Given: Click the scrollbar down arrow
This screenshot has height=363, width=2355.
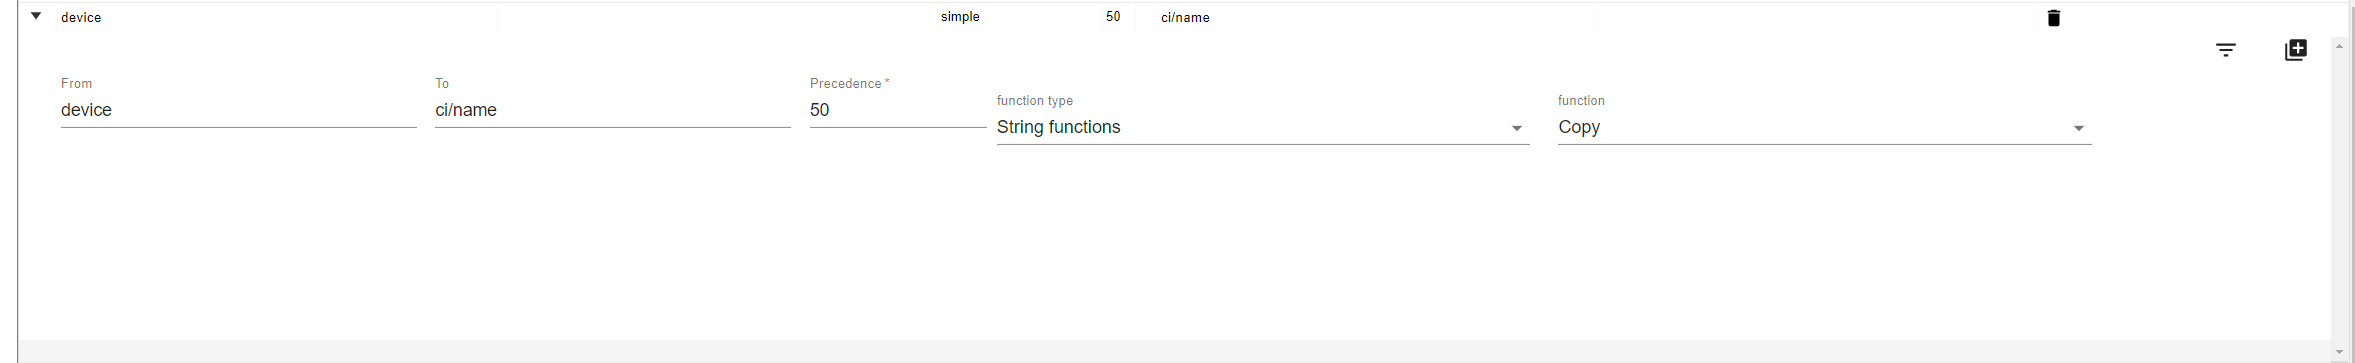Looking at the screenshot, I should 2339,352.
